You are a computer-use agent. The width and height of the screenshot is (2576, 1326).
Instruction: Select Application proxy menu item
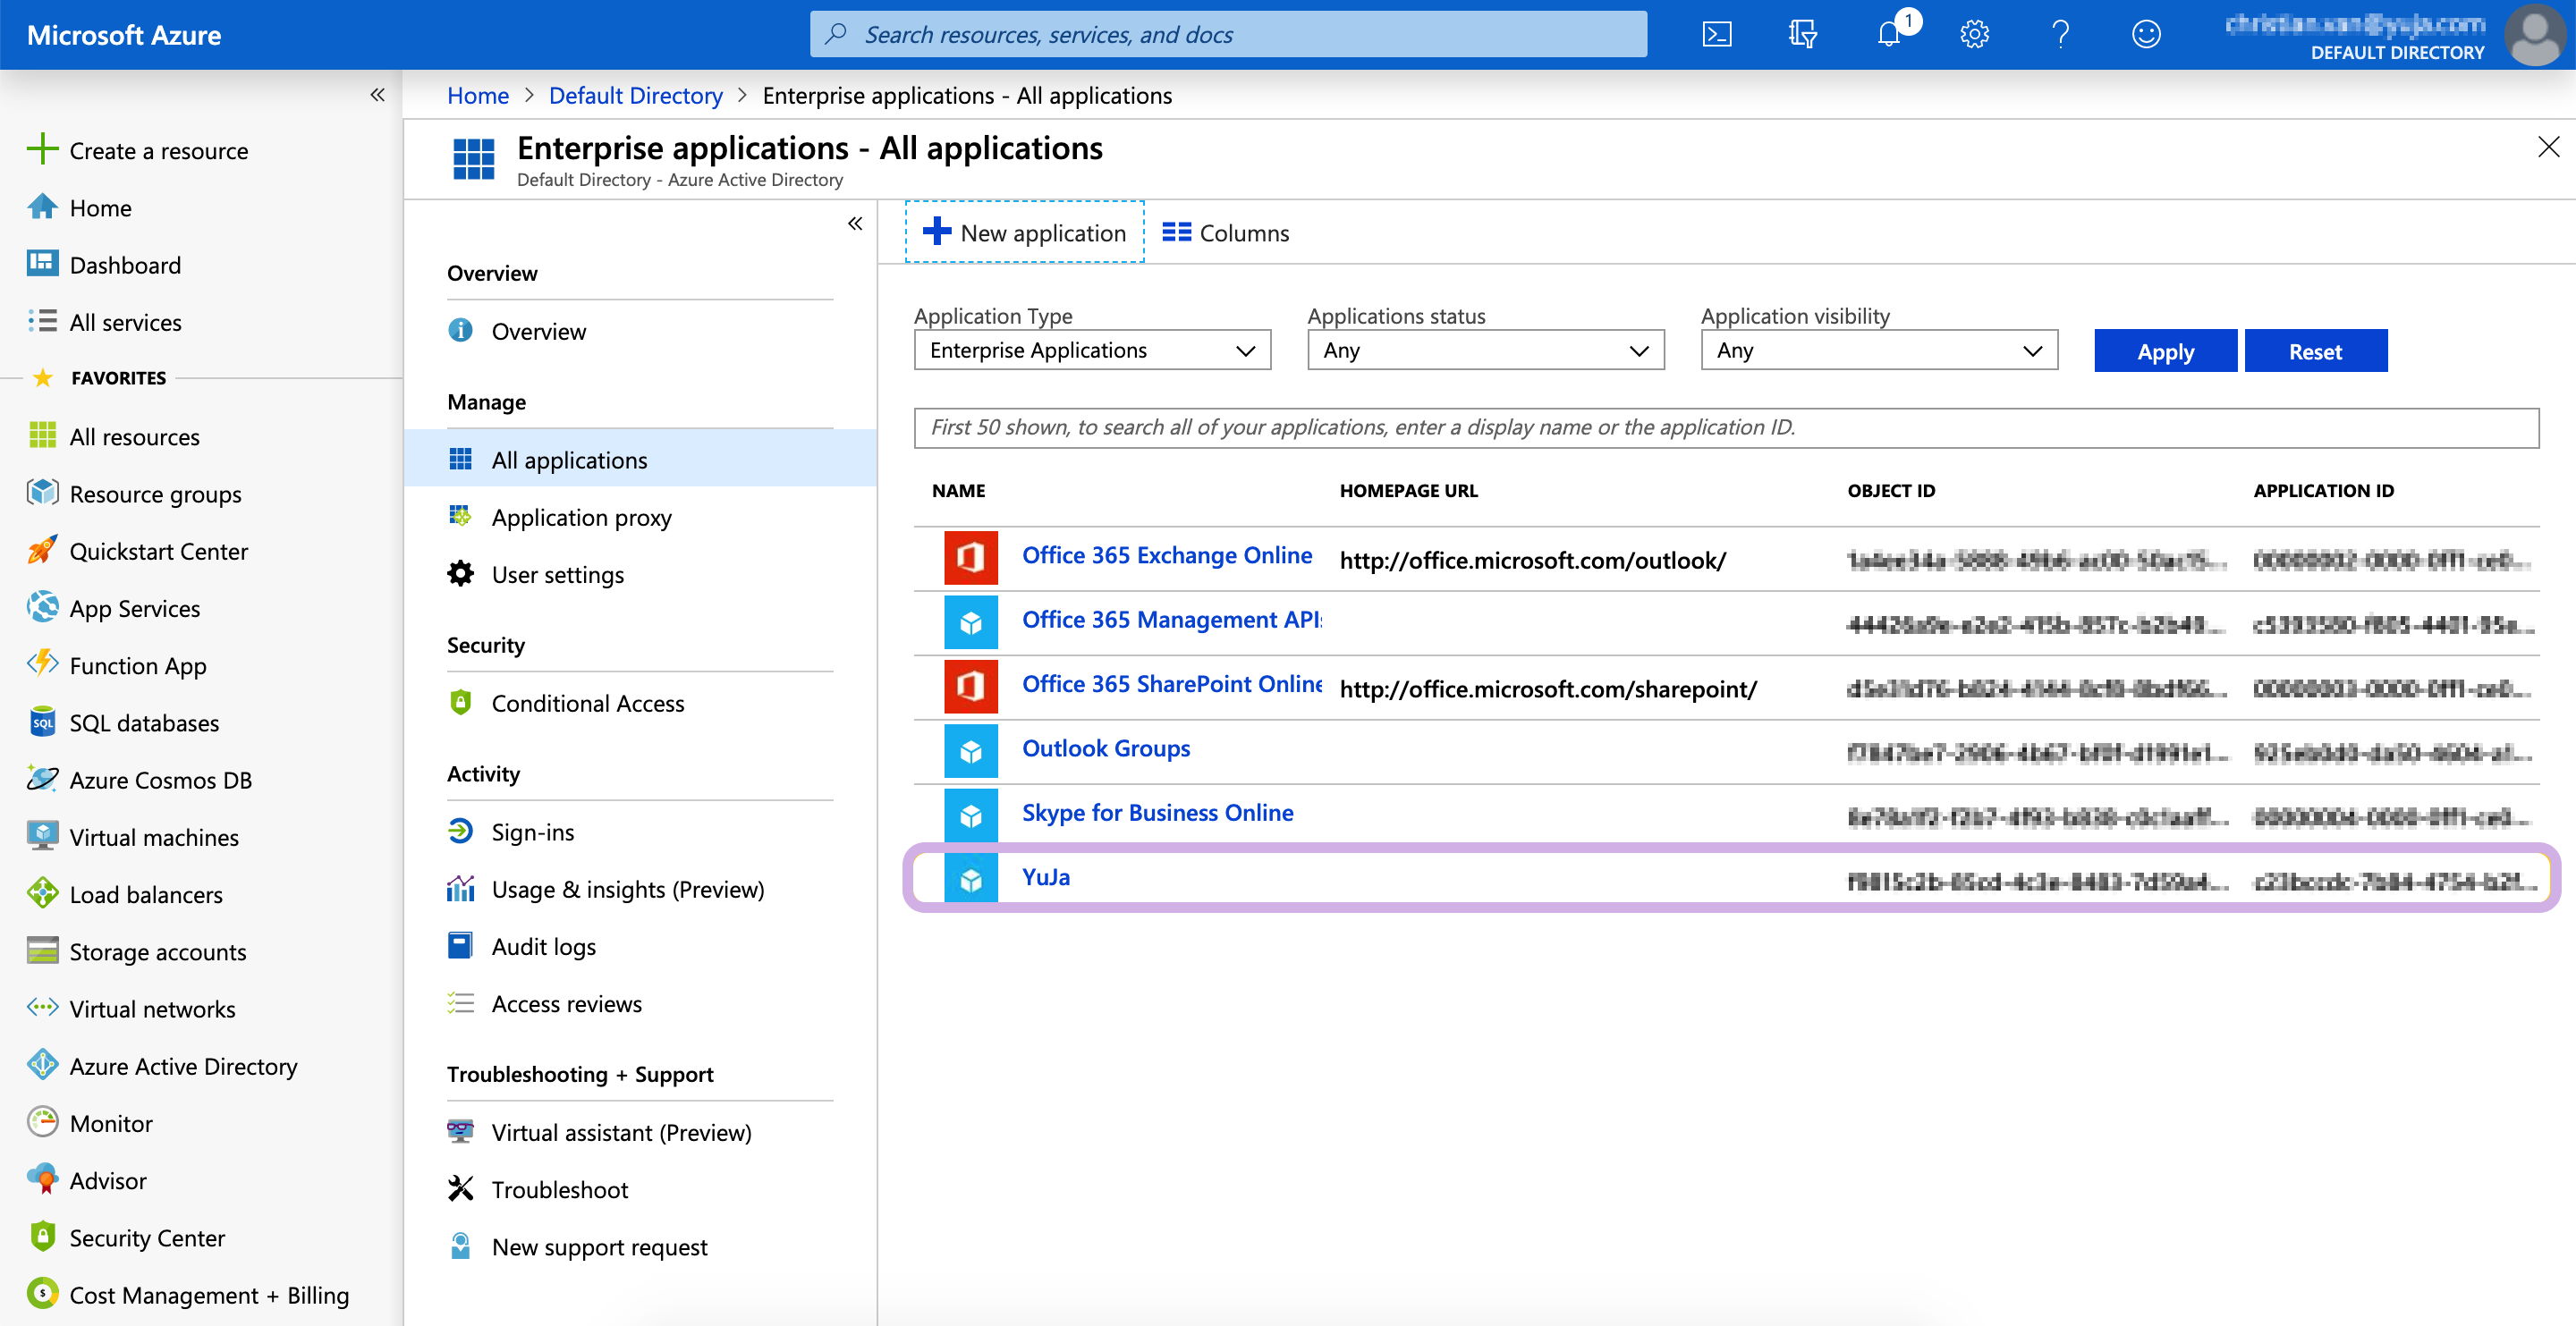click(581, 517)
